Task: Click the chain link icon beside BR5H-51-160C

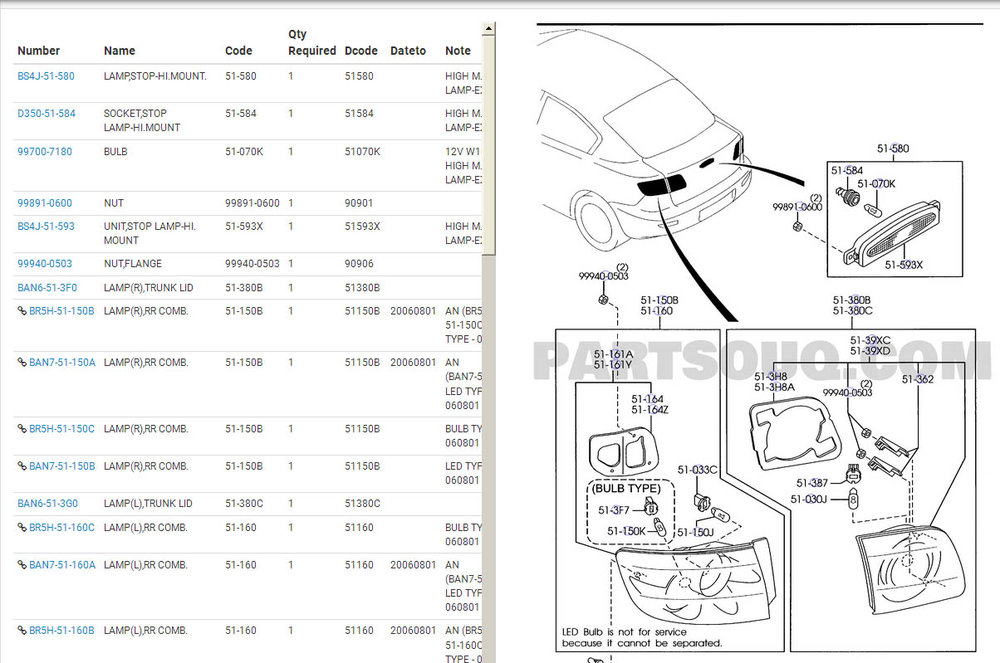Action: (22, 528)
